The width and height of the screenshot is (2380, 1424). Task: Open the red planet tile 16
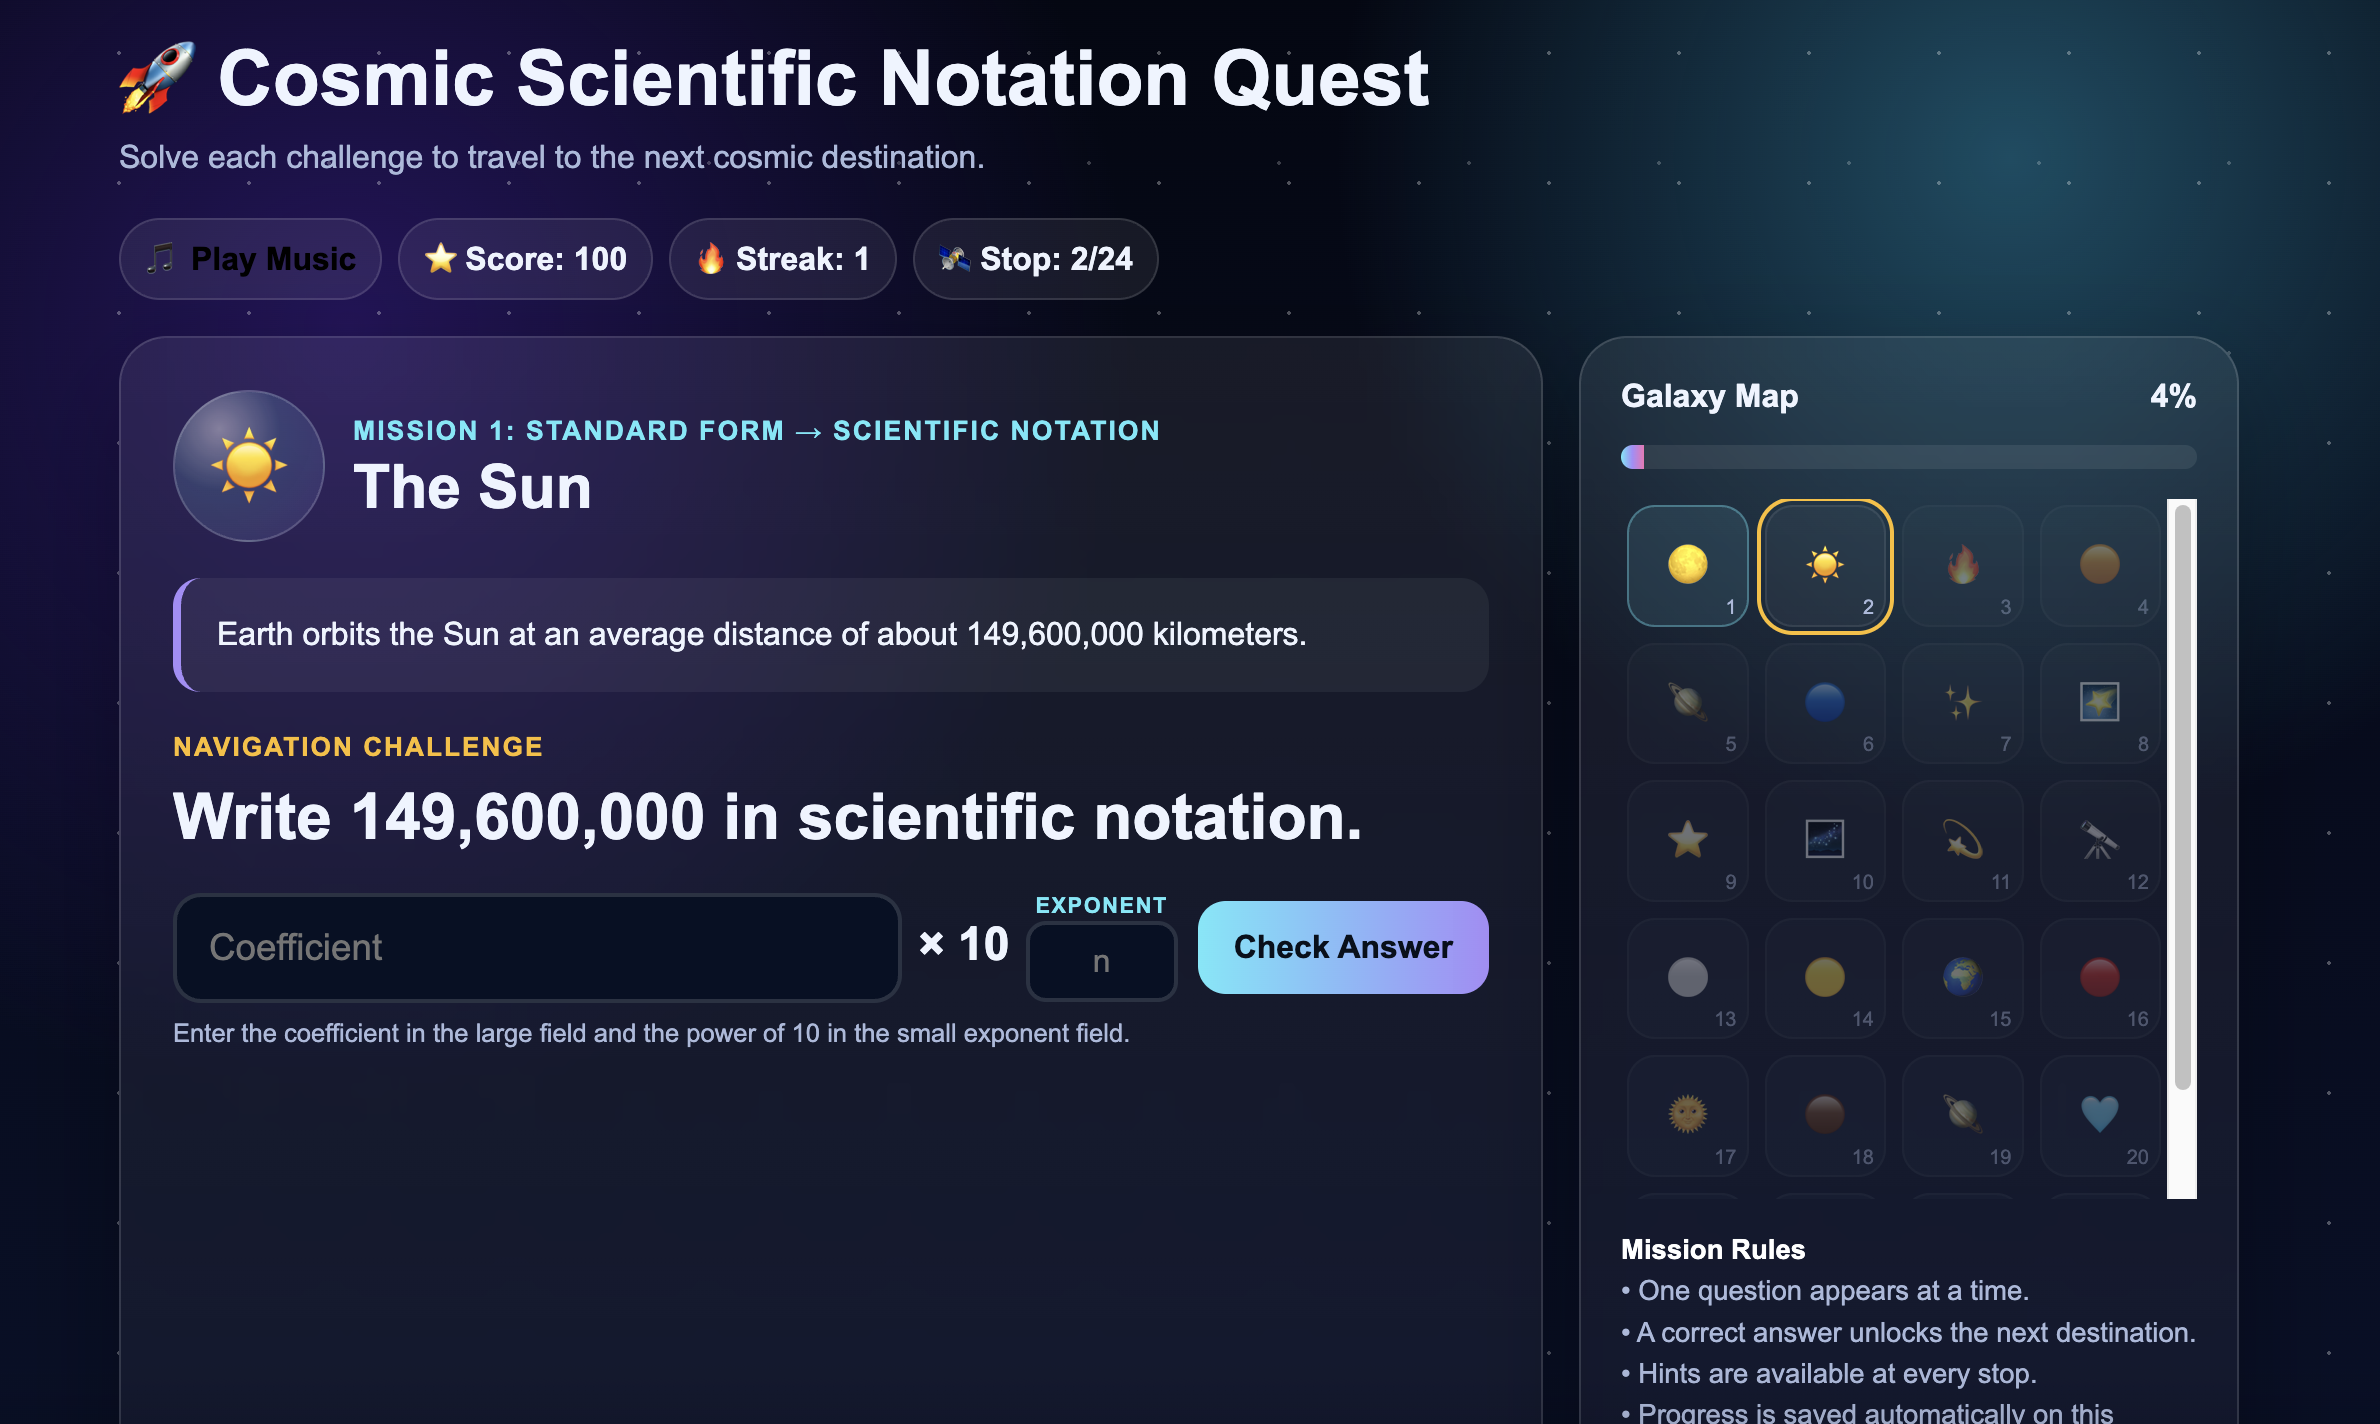coord(2099,978)
